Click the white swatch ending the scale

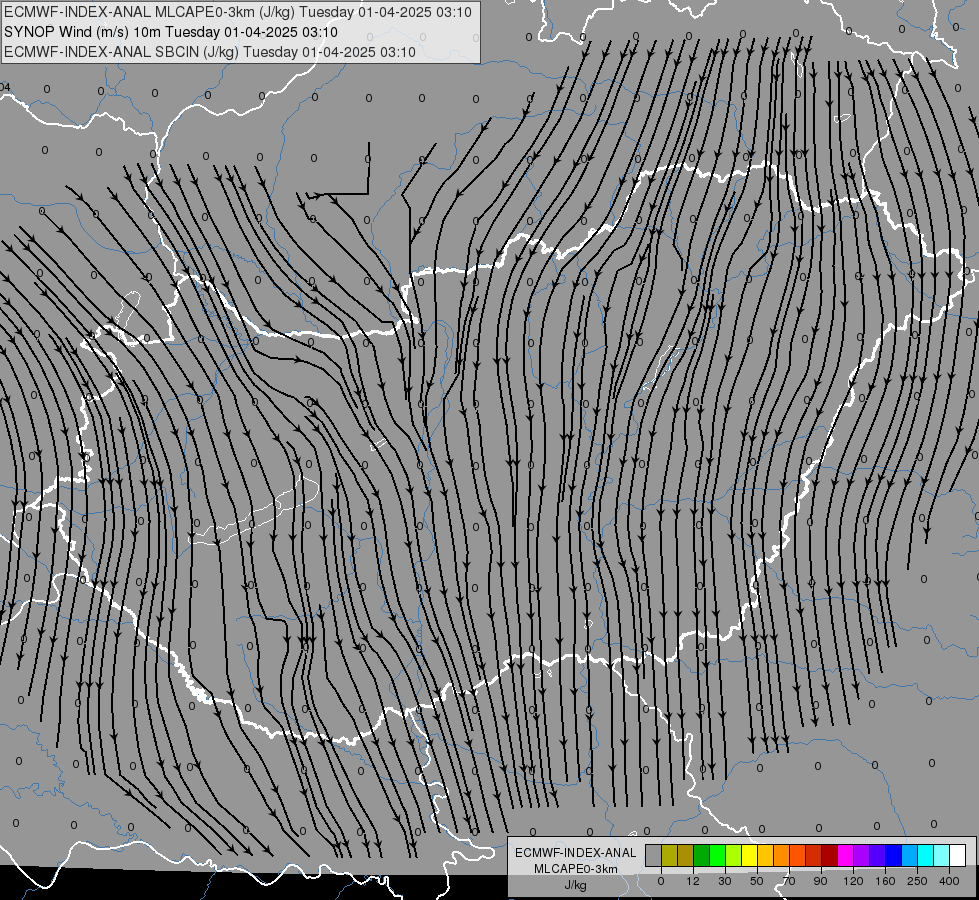(958, 856)
